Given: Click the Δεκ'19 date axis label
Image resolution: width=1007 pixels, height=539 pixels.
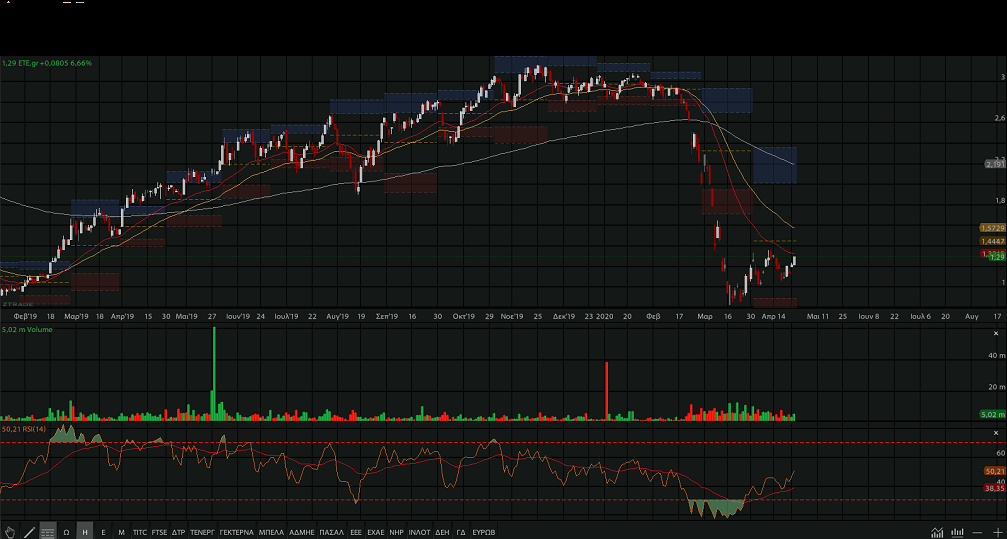Looking at the screenshot, I should pos(564,317).
